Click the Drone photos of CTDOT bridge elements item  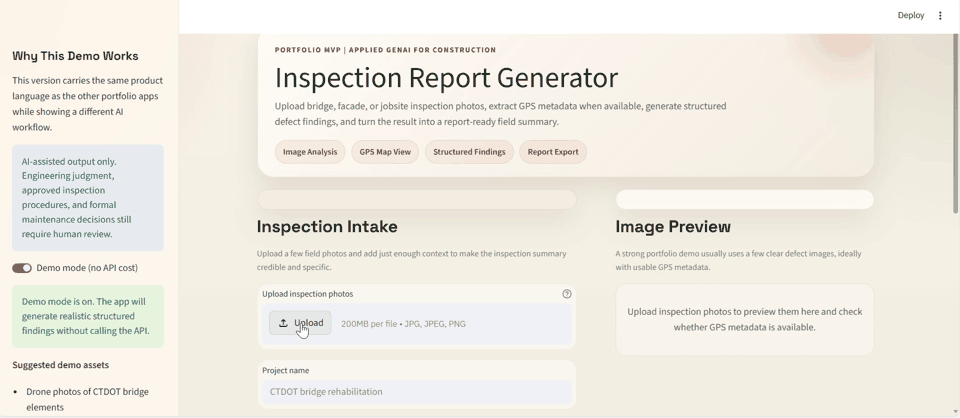tap(88, 399)
